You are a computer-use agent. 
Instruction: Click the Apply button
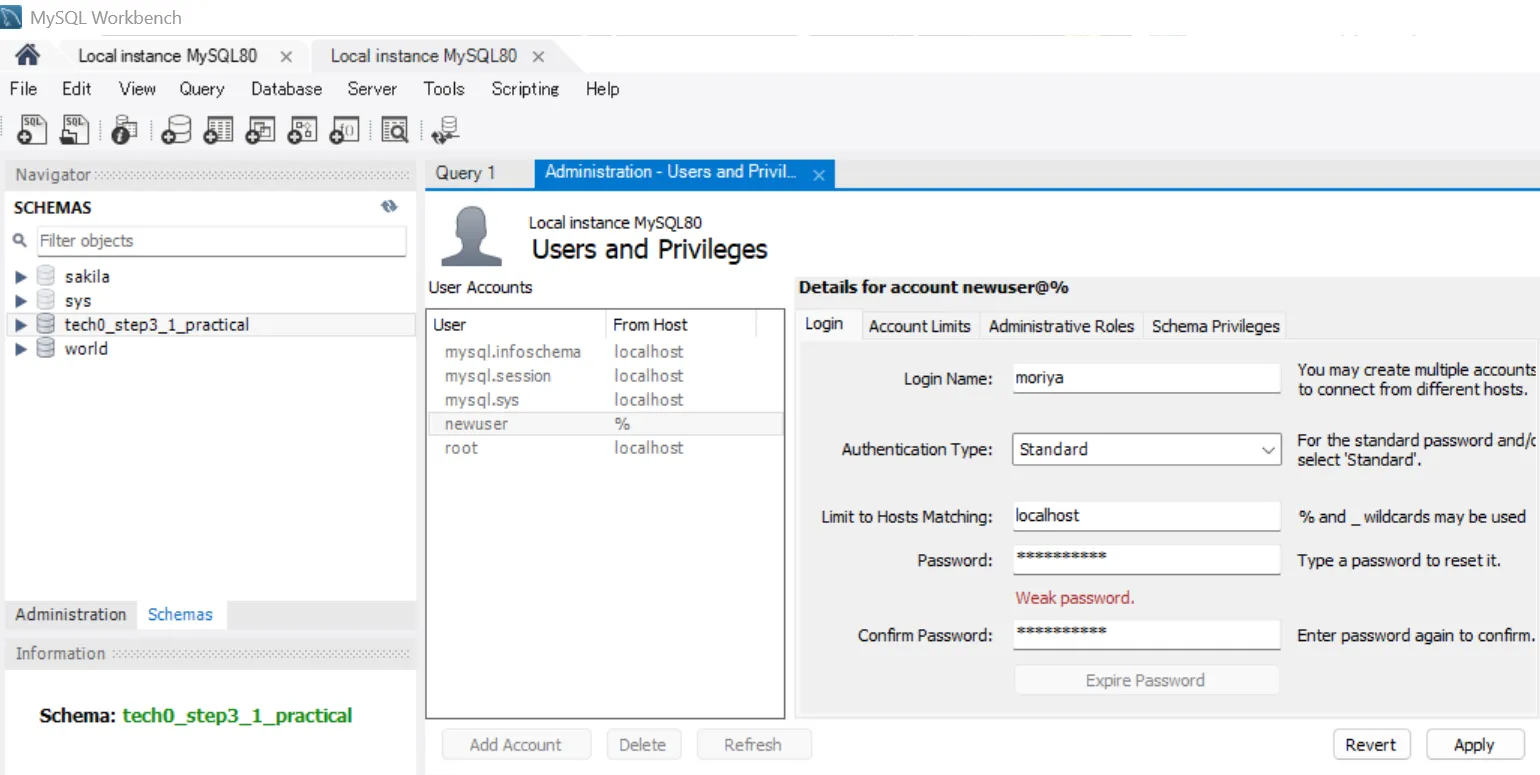1474,745
